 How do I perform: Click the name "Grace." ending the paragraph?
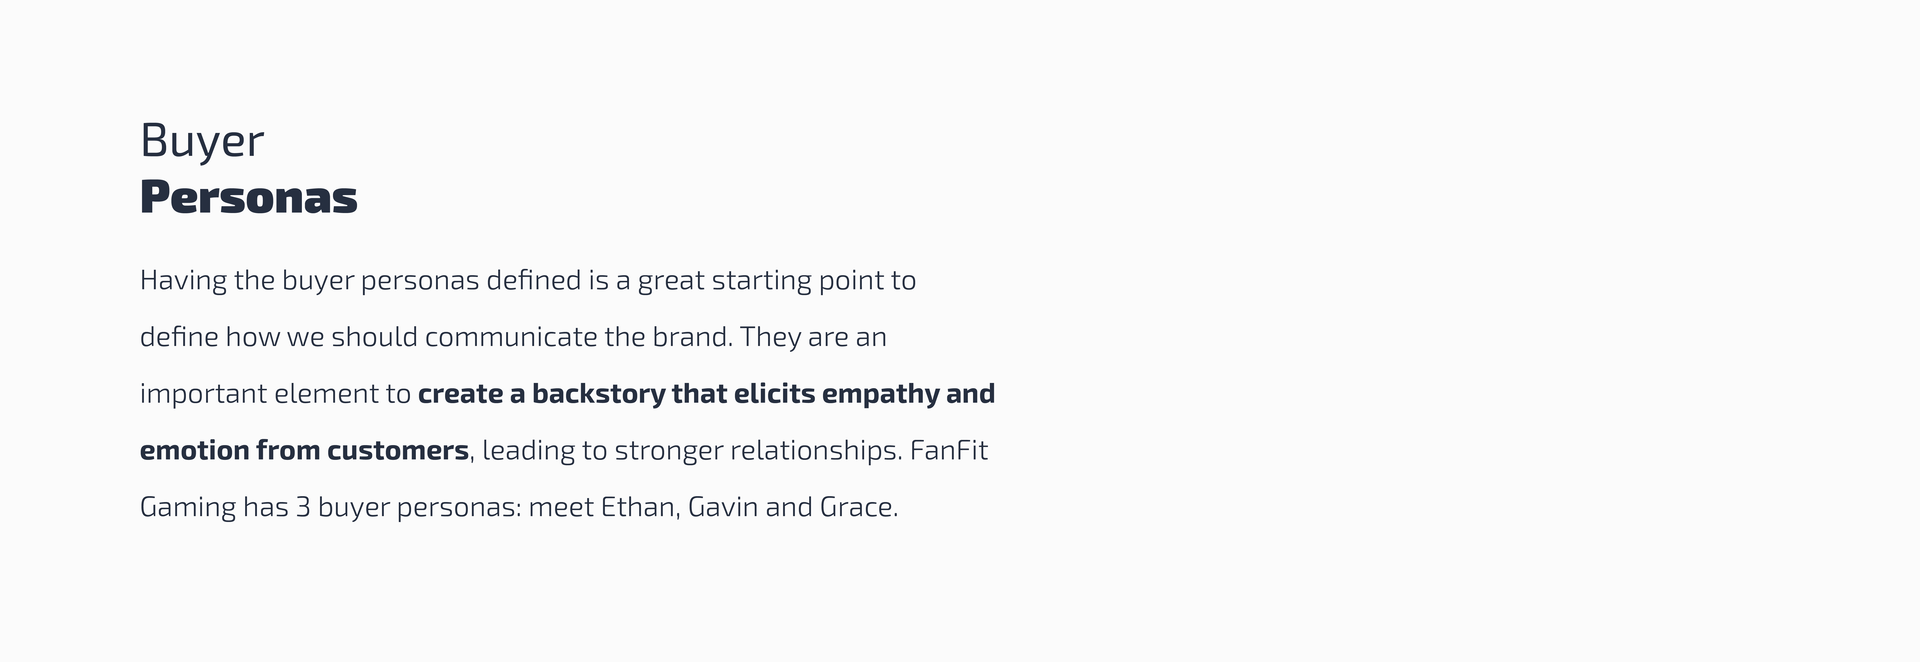click(x=859, y=508)
